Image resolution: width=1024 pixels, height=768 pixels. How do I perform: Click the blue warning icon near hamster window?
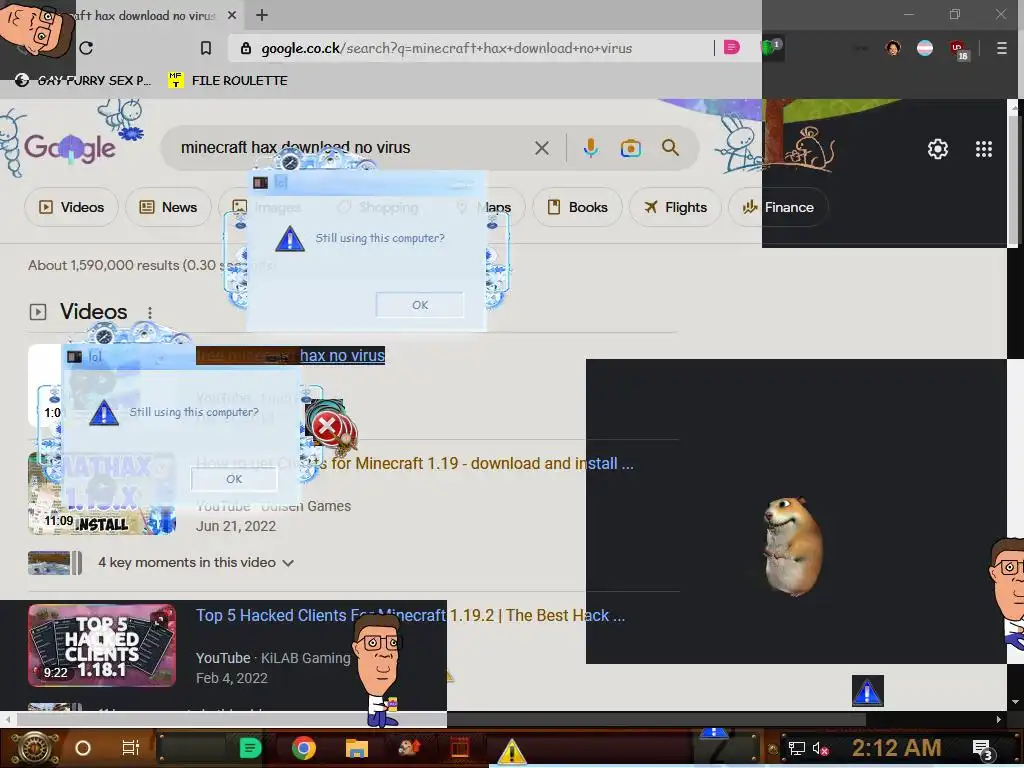868,691
